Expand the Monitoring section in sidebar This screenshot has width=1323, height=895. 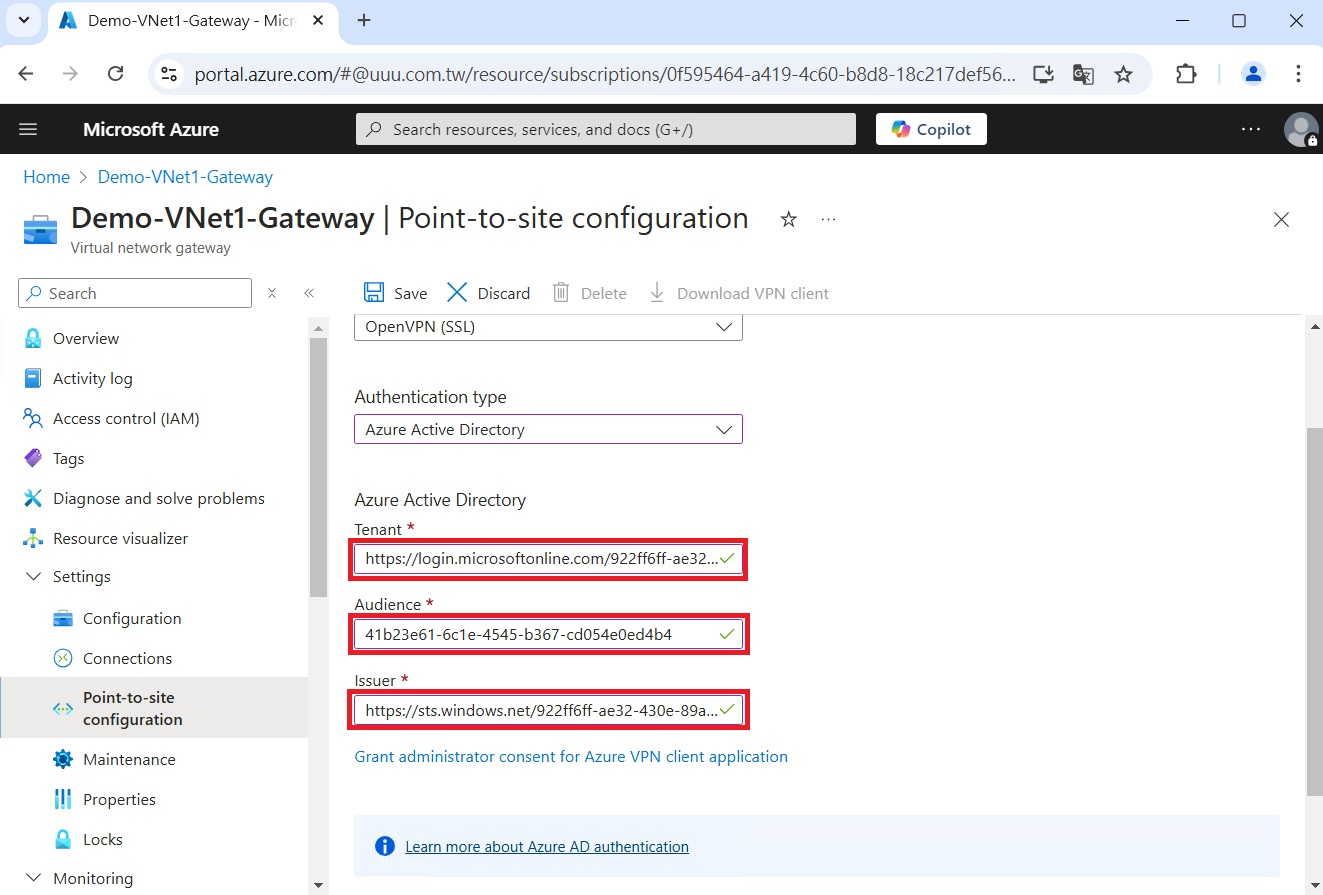34,878
